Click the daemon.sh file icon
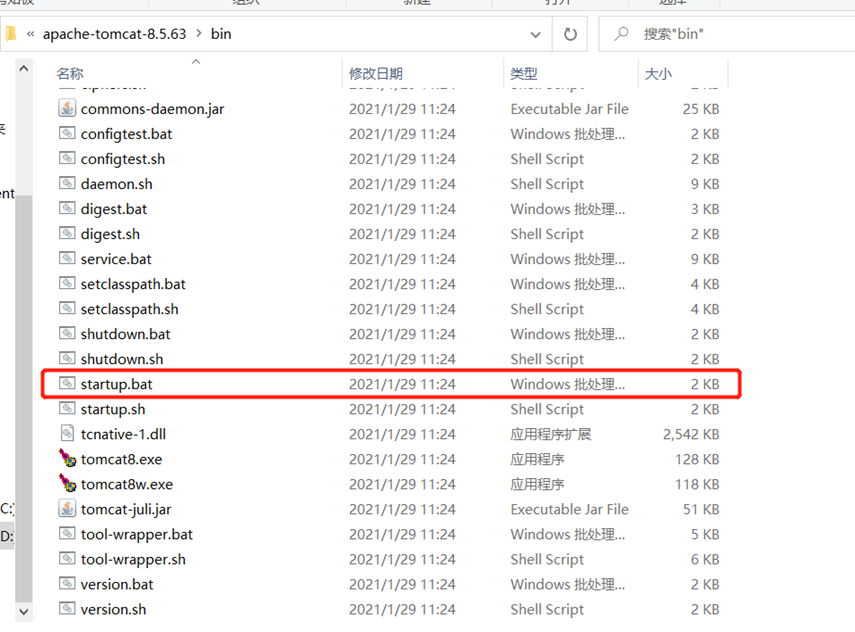 point(67,183)
